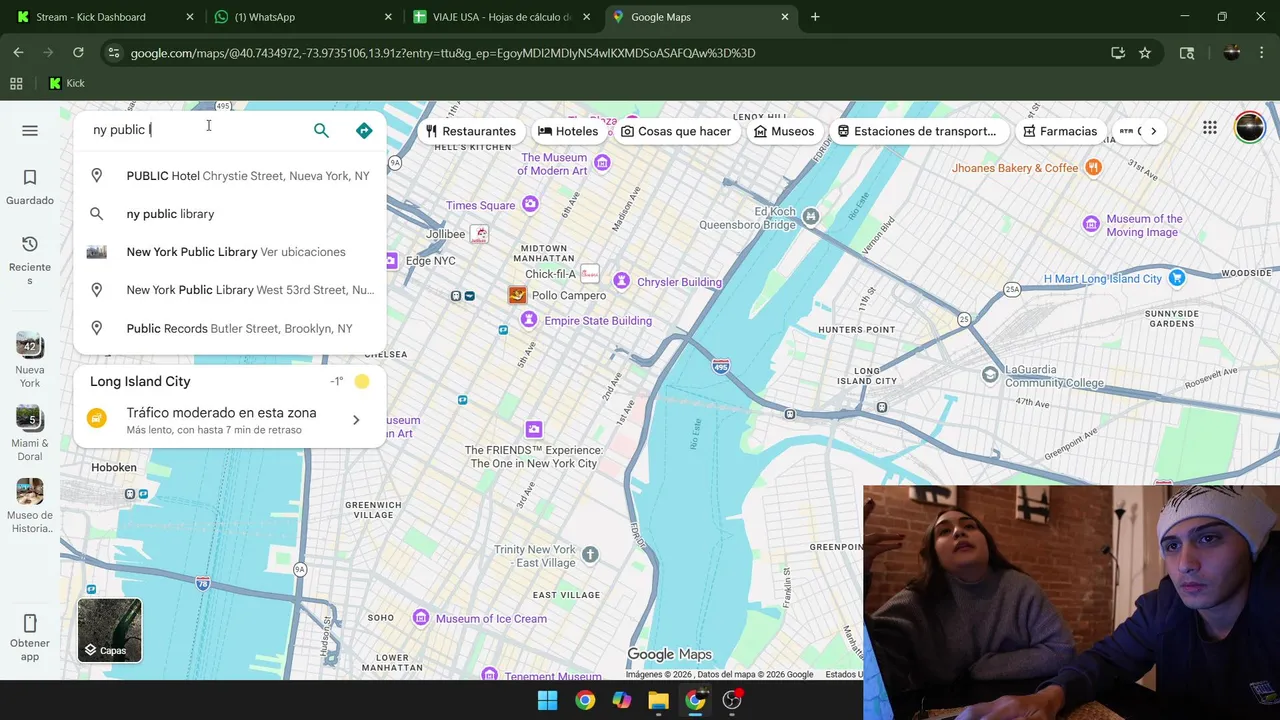The image size is (1280, 720).
Task: Filter map by Restaurantes chip
Action: tap(470, 131)
